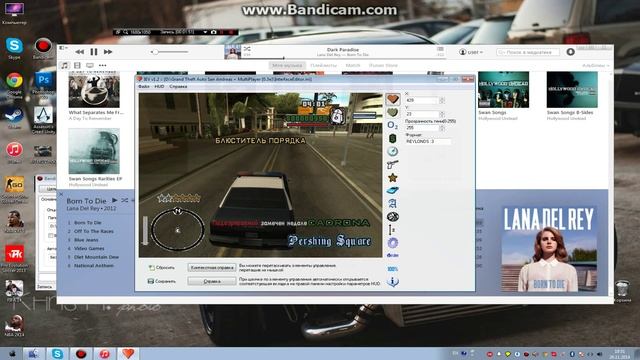
Task: Select the radar disc HUD element
Action: tap(393, 216)
